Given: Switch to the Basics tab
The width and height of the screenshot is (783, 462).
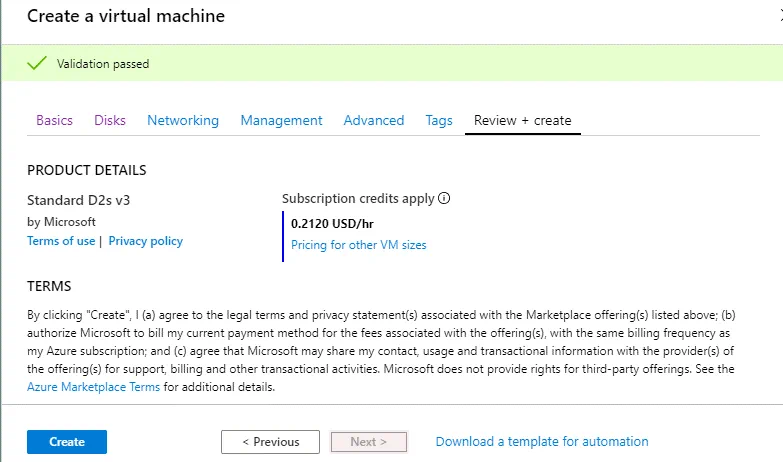Looking at the screenshot, I should tap(54, 120).
